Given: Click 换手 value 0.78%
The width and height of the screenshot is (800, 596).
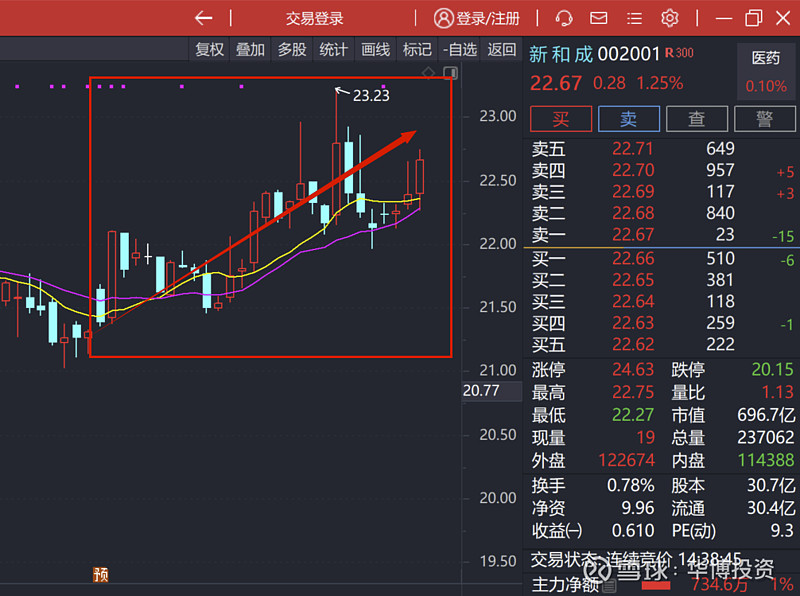Looking at the screenshot, I should click(630, 485).
